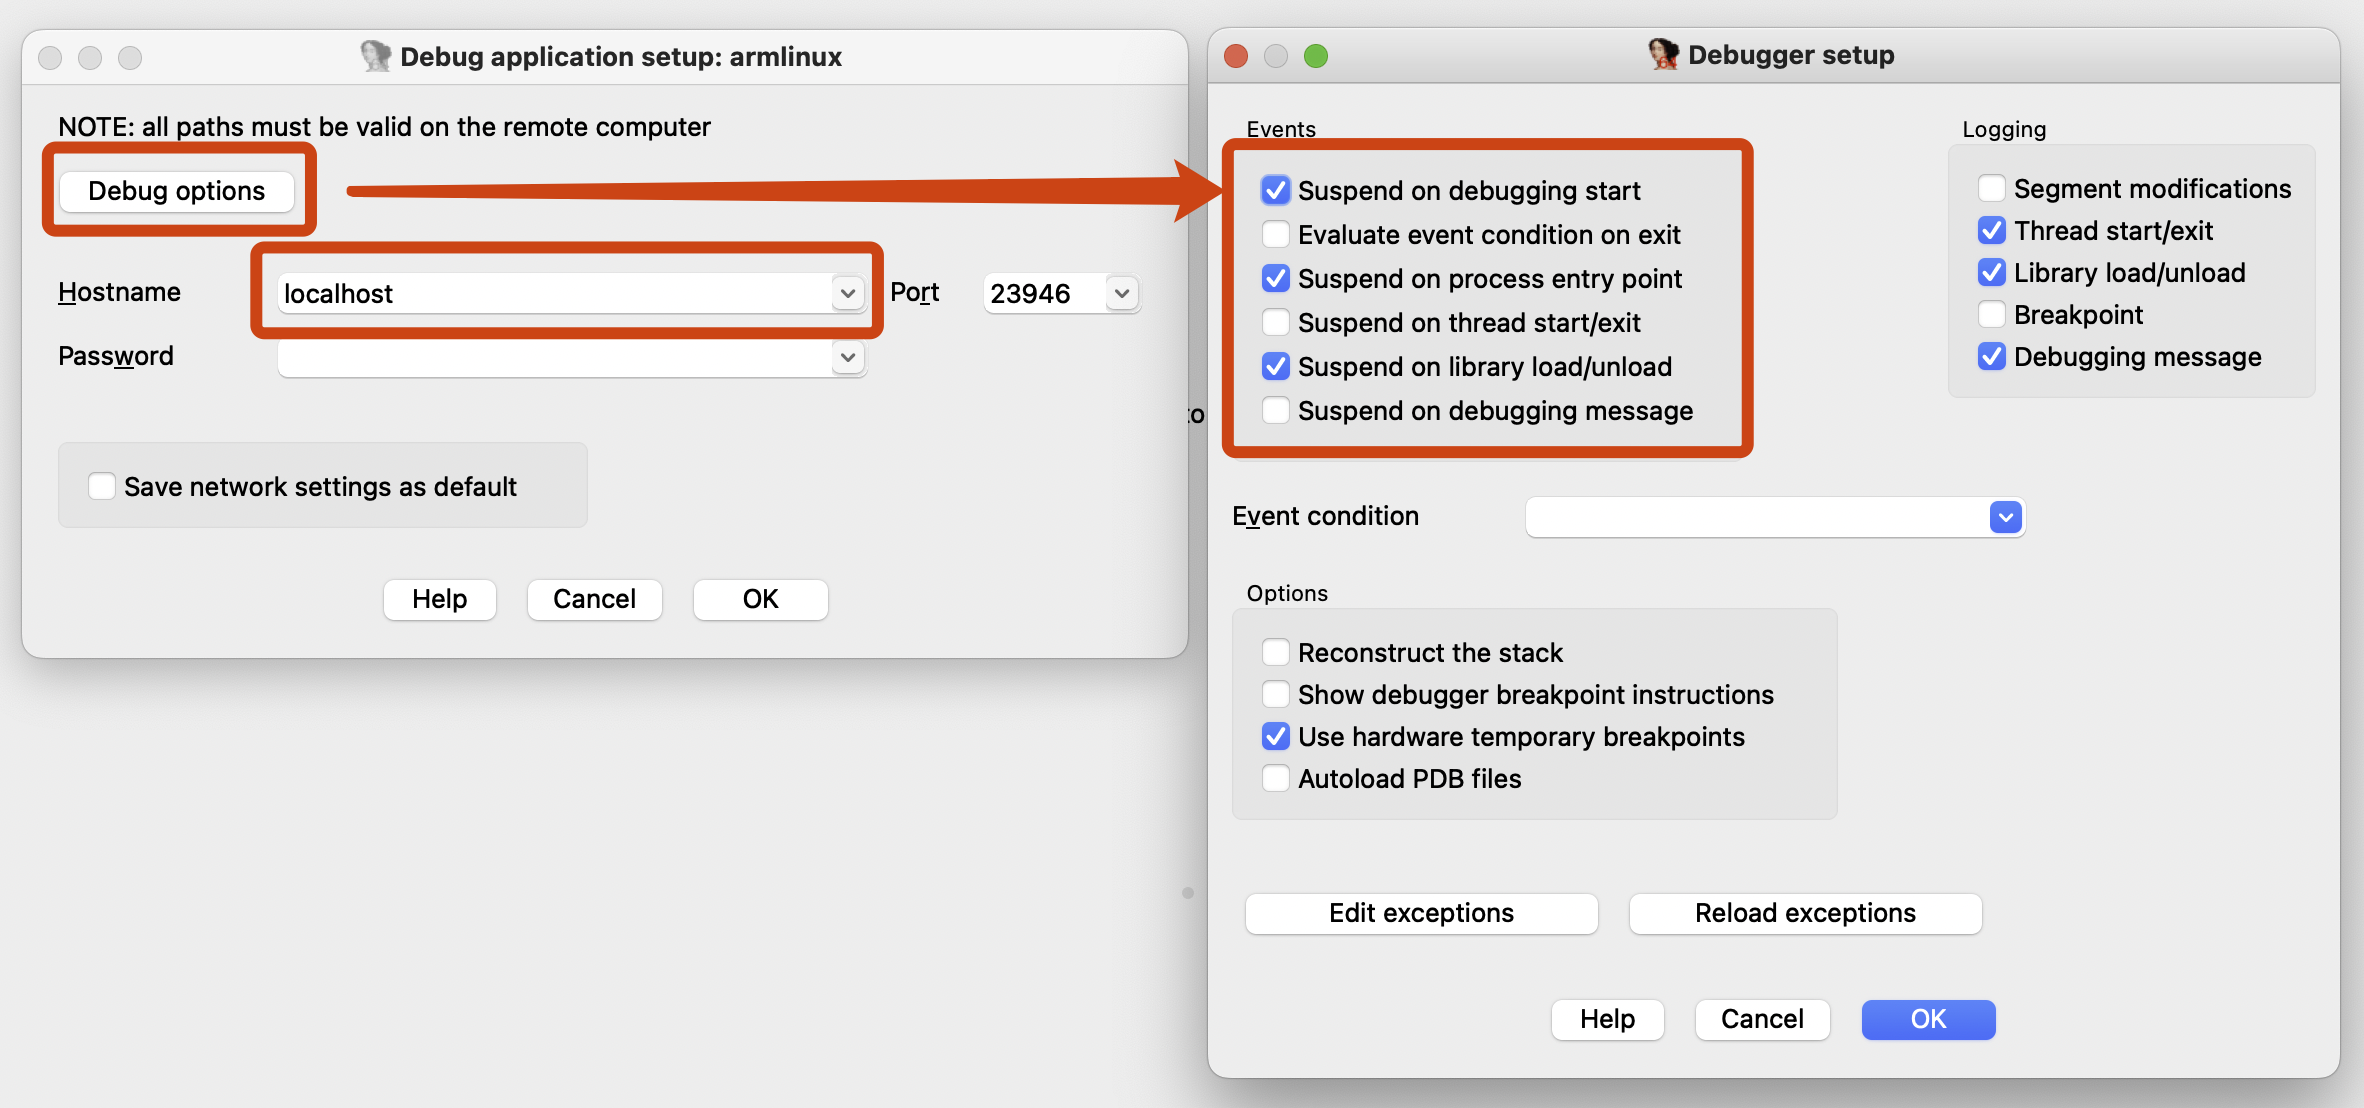Click "Edit exceptions"
This screenshot has width=2364, height=1108.
click(x=1420, y=912)
